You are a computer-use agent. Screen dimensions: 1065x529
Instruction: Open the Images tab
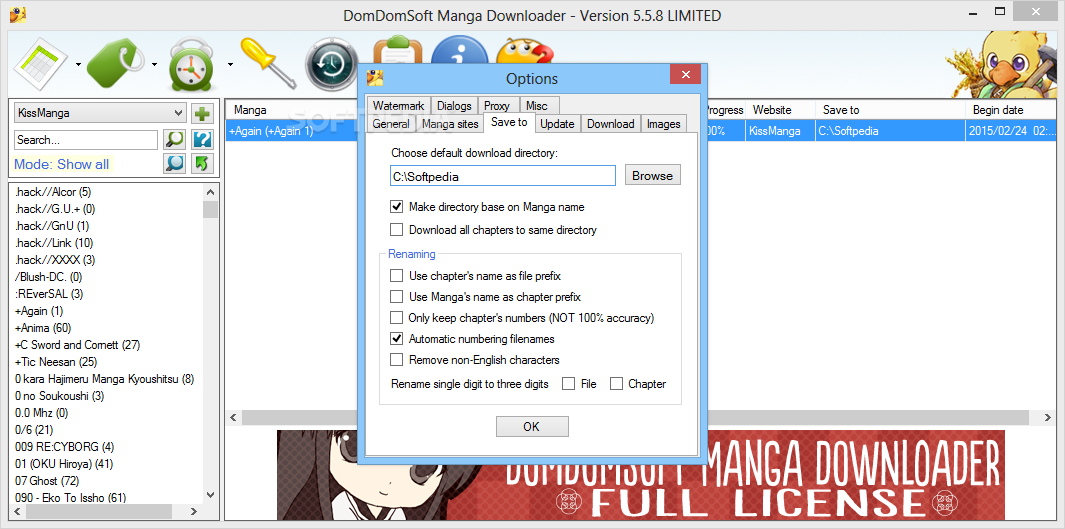click(664, 124)
